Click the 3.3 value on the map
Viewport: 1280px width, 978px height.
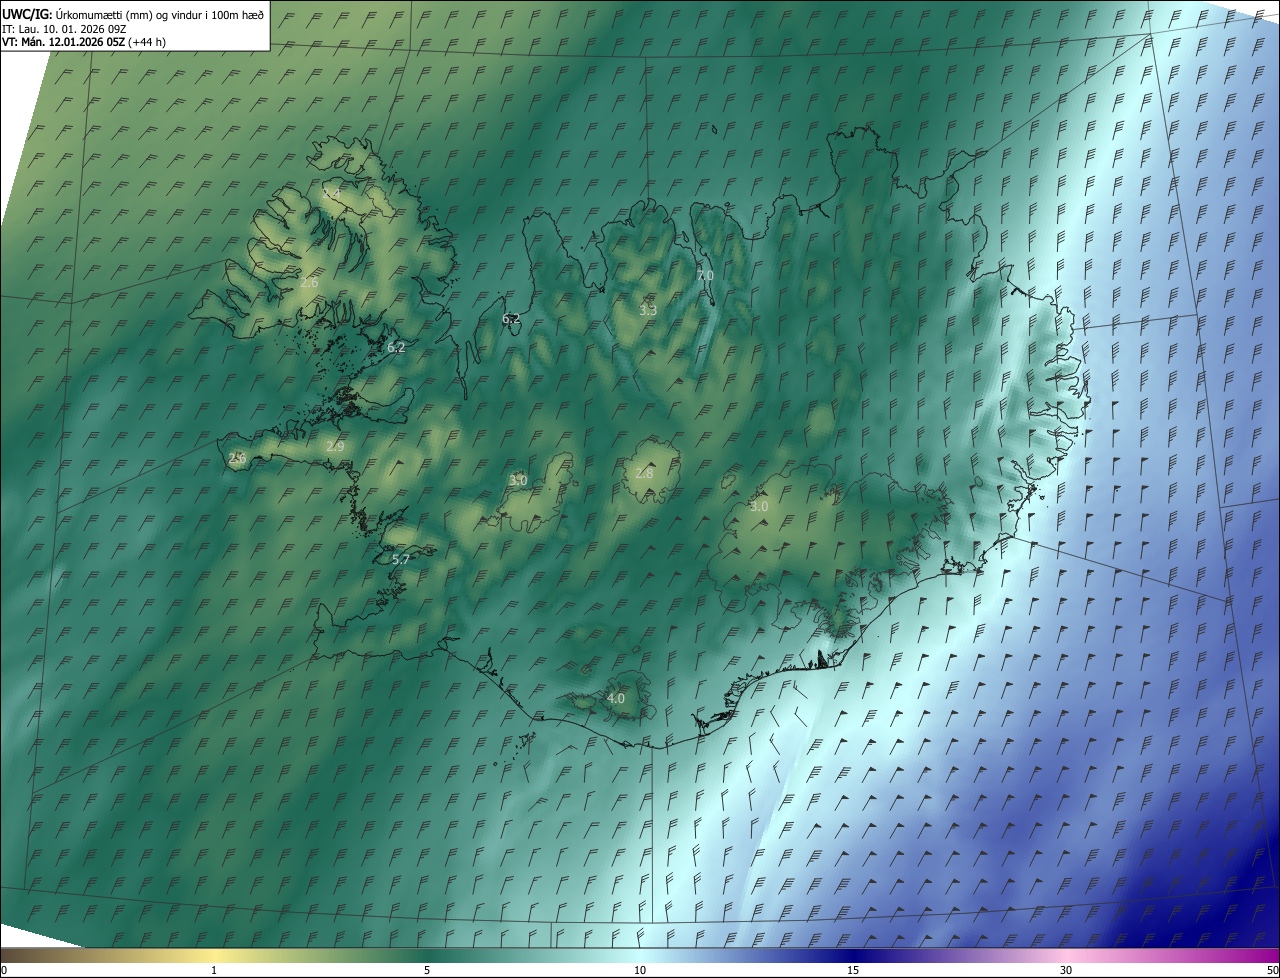(648, 310)
